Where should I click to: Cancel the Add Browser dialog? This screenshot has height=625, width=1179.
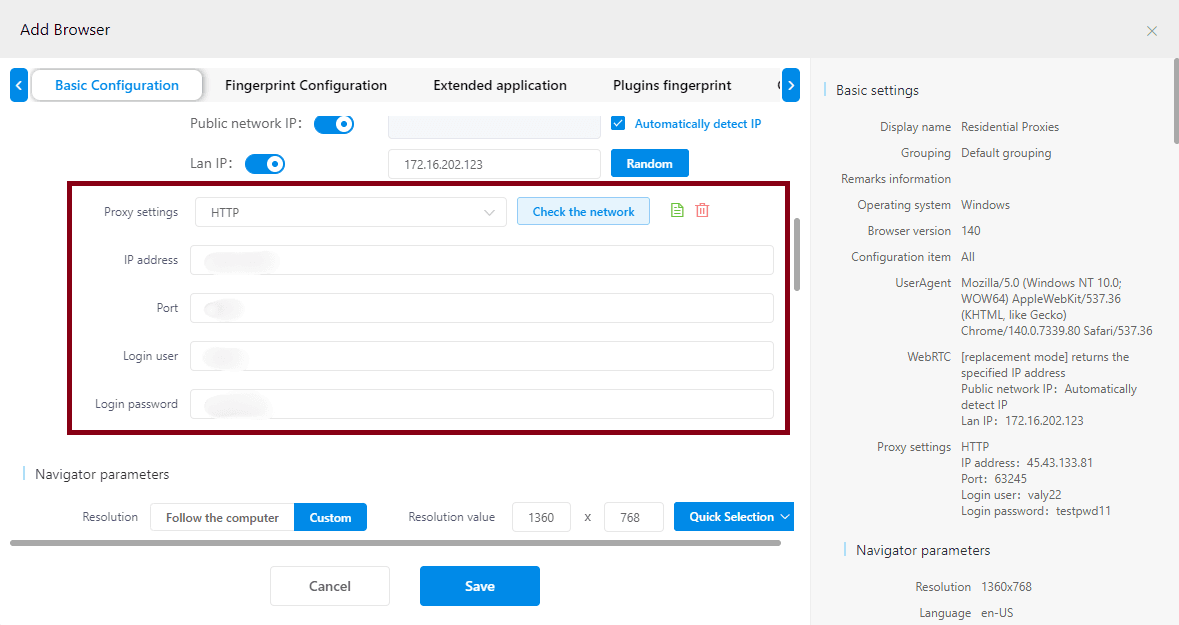point(329,586)
